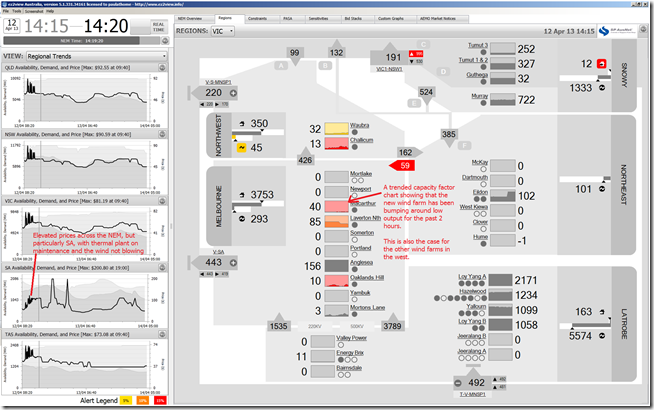Click the Murray unit status dot
This screenshot has height=410, width=654.
click(x=483, y=103)
